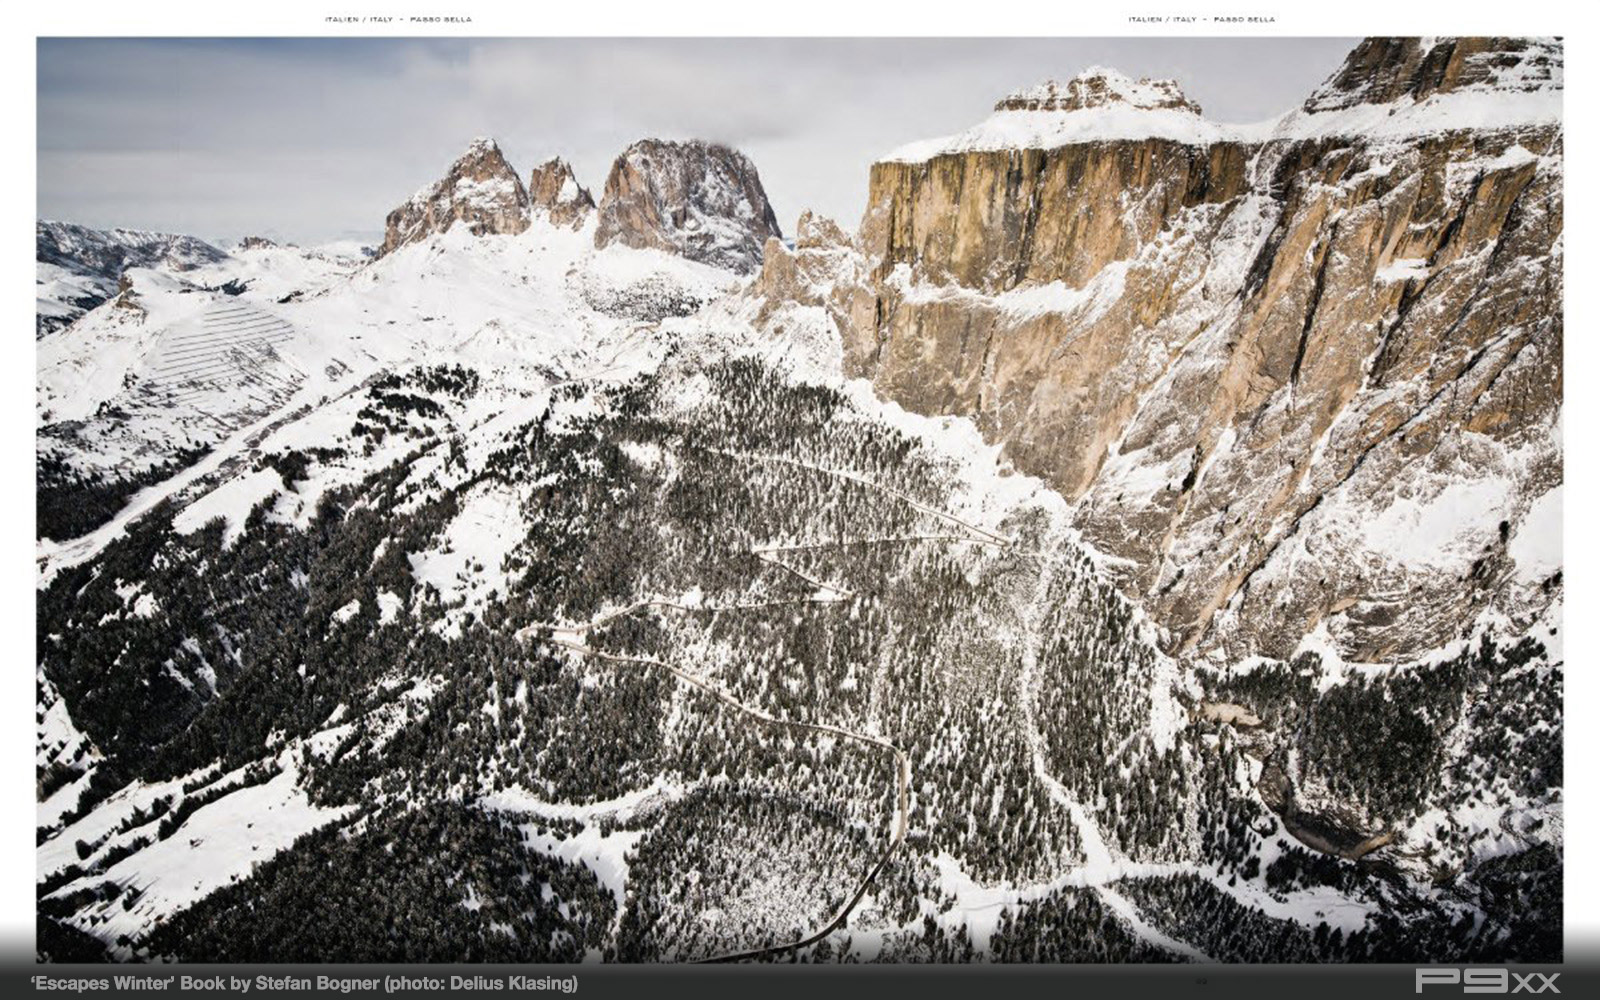1600x1000 pixels.
Task: Click the right page header 'ITALIEN / ITALY - PASSO SELLA'
Action: pos(1202,19)
